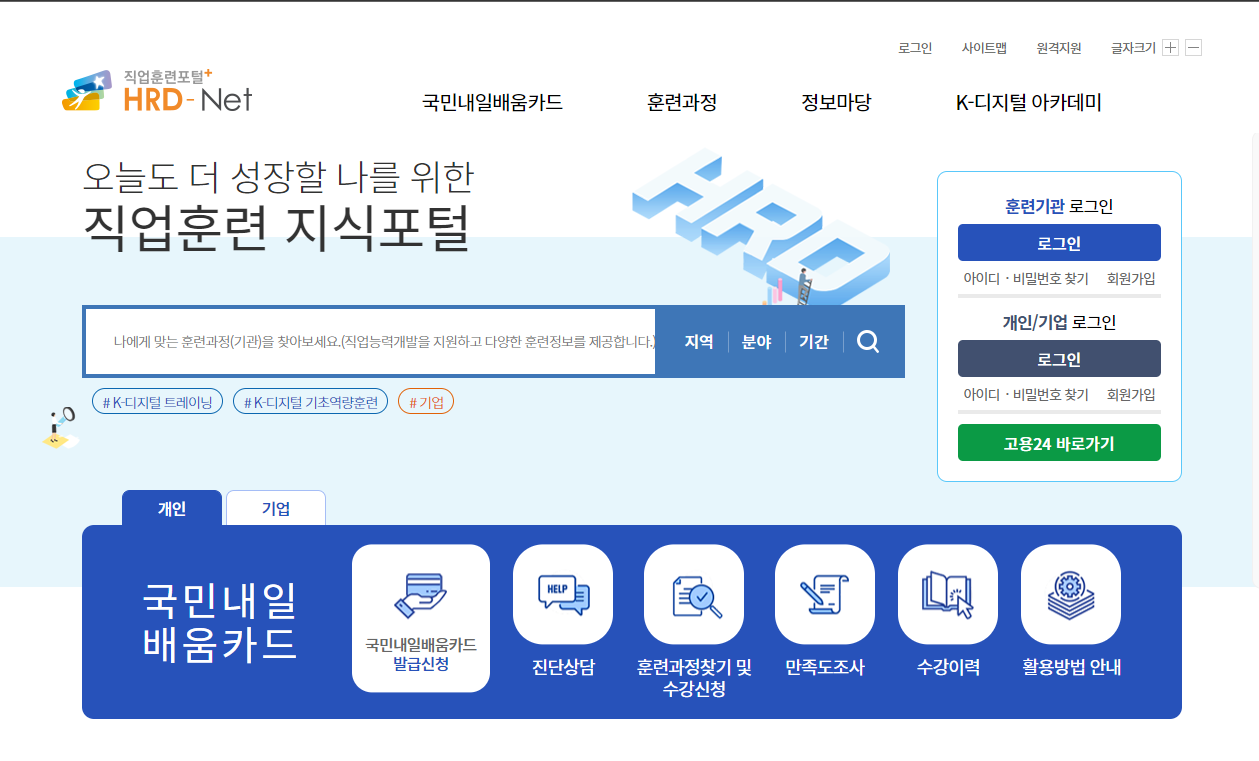Open 만족도조사 survey icon
The image size is (1259, 761).
pyautogui.click(x=825, y=594)
